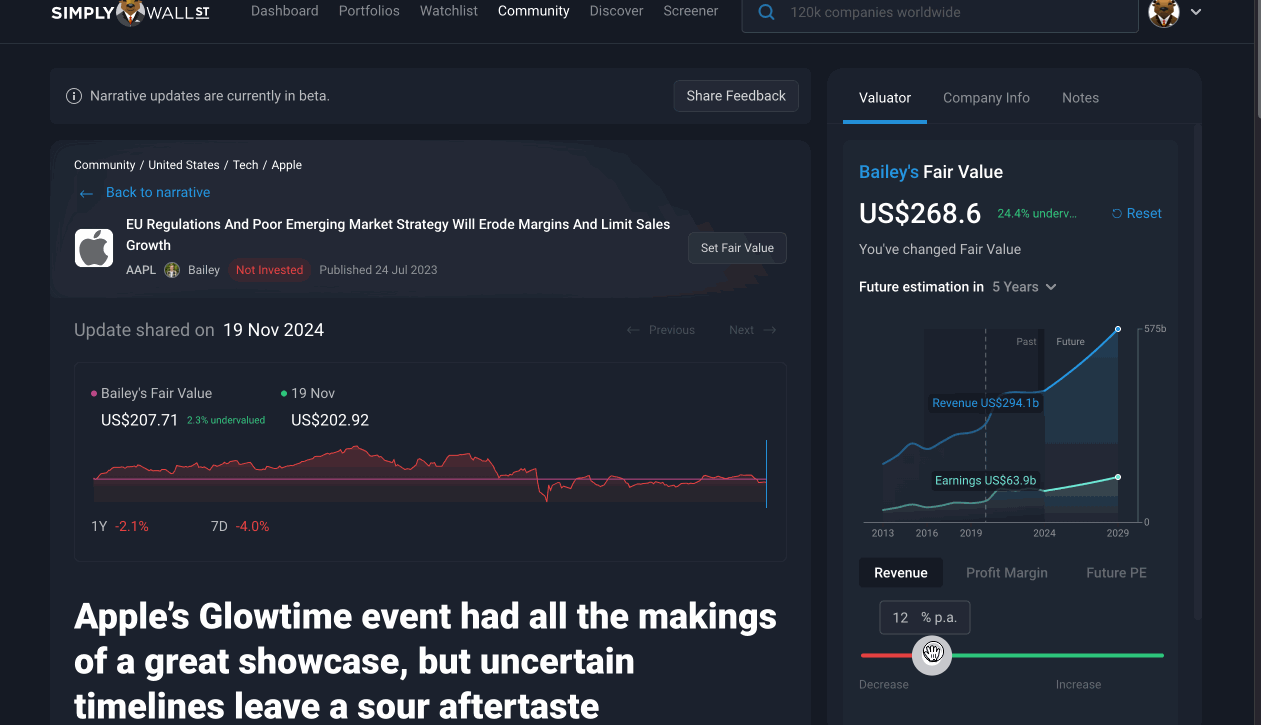The width and height of the screenshot is (1261, 725).
Task: Open the Community section
Action: tap(534, 11)
